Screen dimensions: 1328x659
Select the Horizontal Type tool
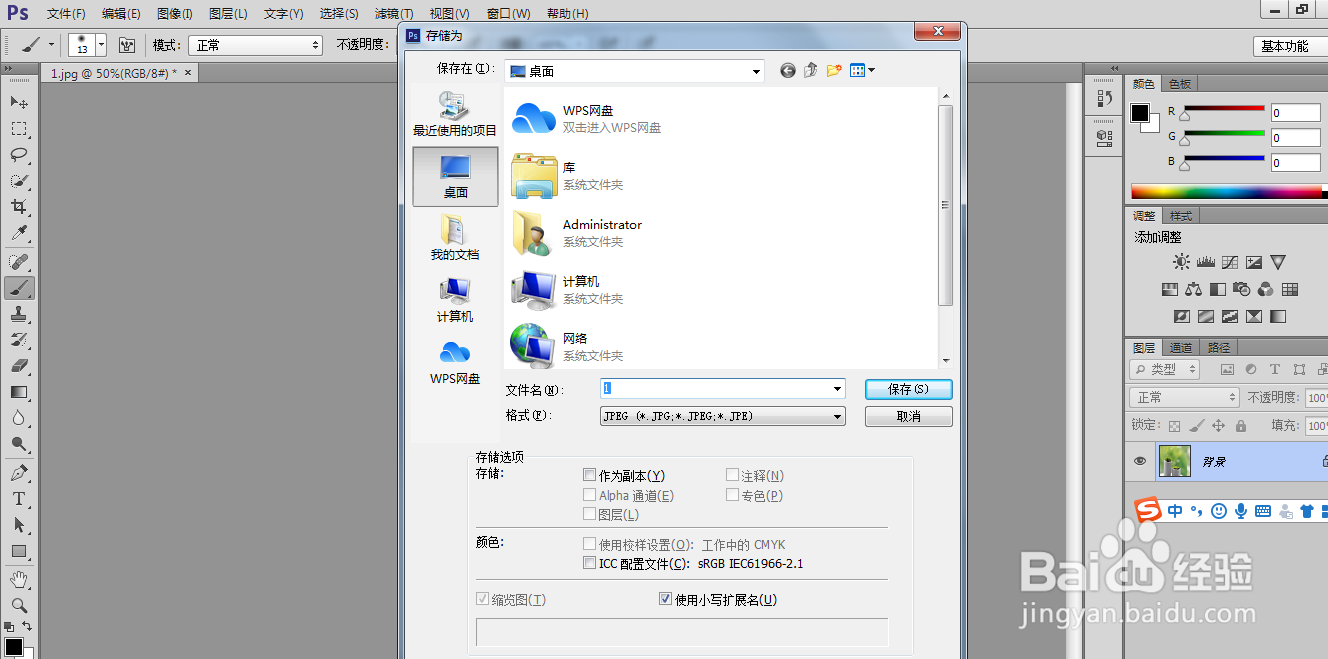coord(20,498)
